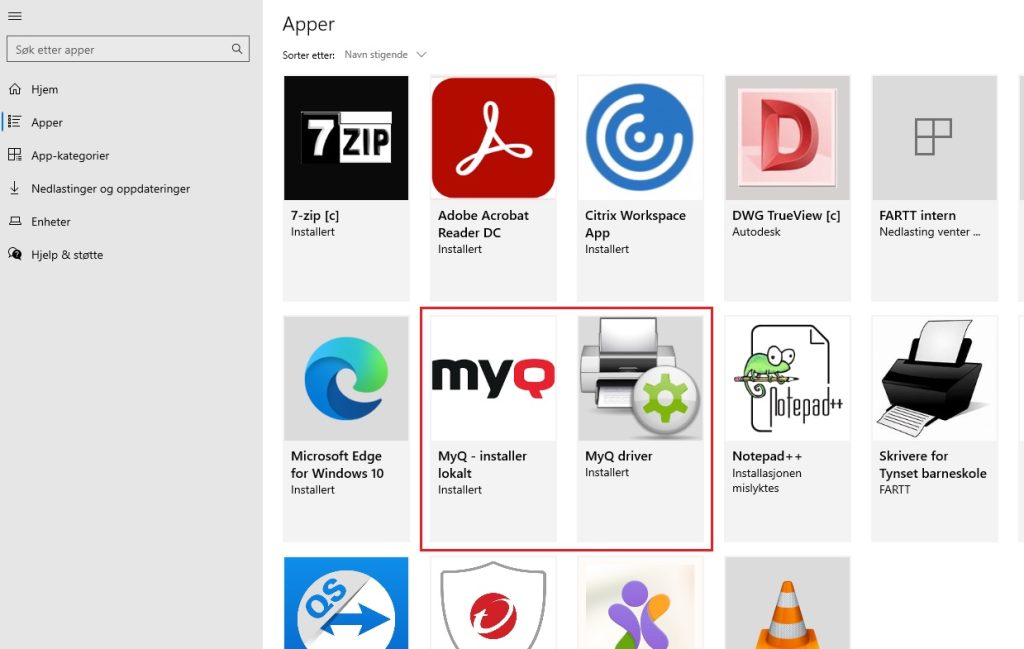Image resolution: width=1024 pixels, height=649 pixels.
Task: Open MyQ installer lokalt logo
Action: [x=493, y=378]
